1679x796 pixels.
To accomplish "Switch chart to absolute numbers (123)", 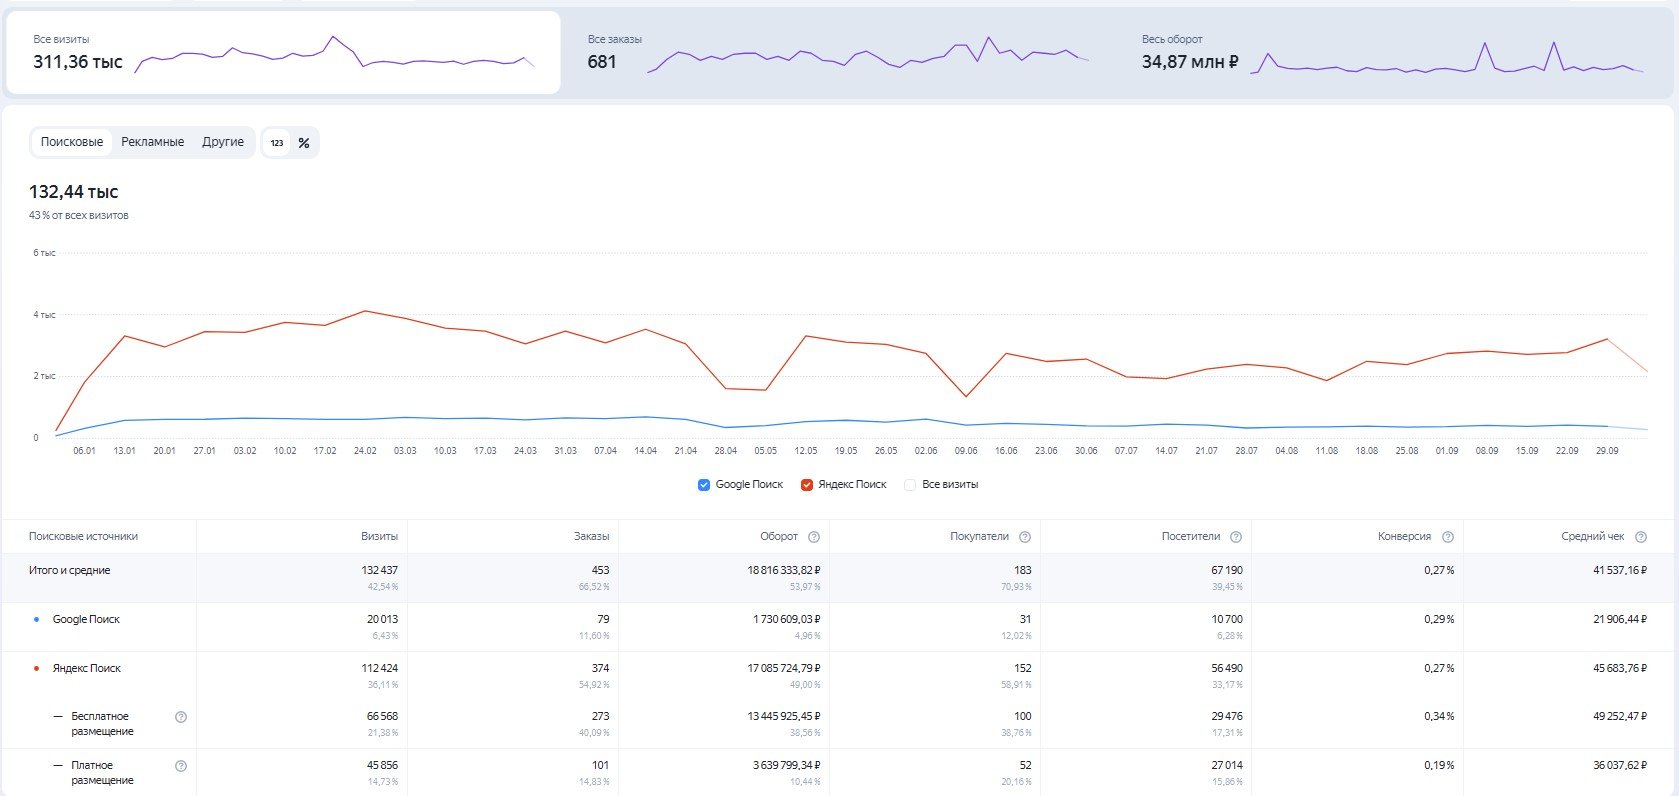I will 277,143.
